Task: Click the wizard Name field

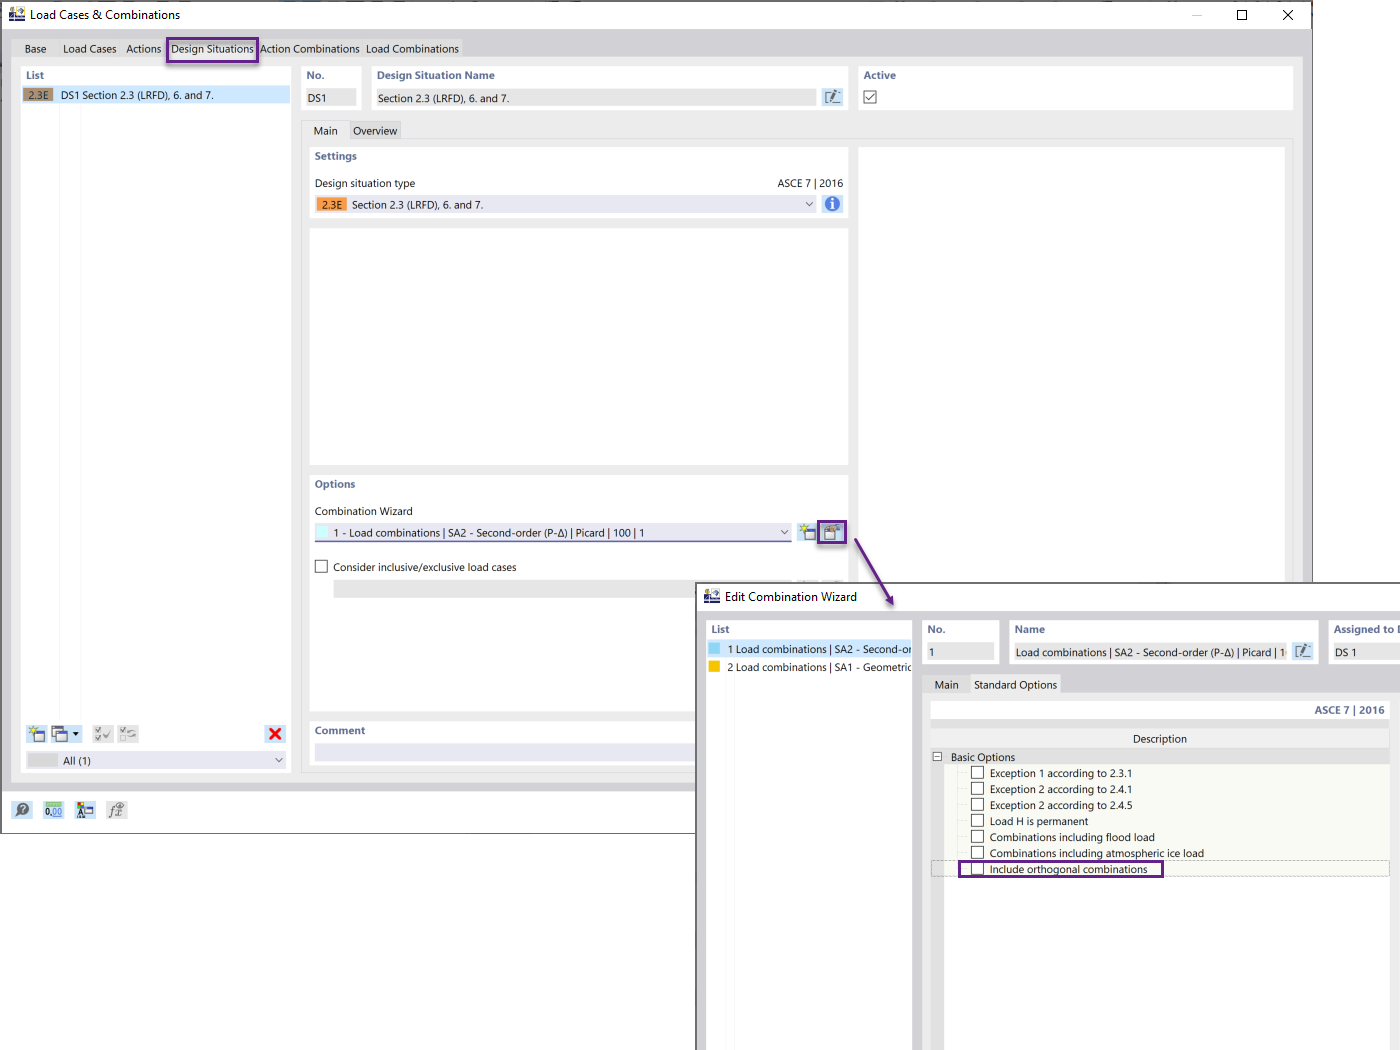Action: click(x=1150, y=652)
